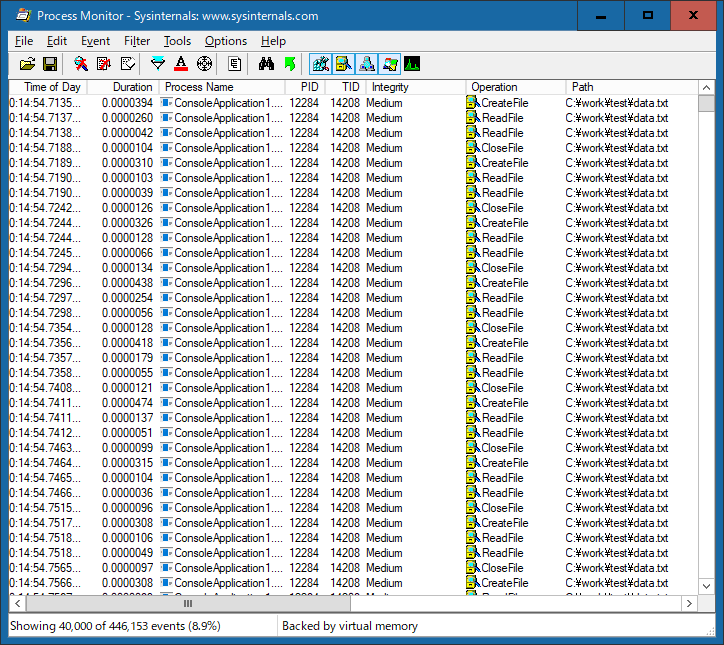Click the Process Name column header
This screenshot has width=724, height=645.
coord(222,87)
